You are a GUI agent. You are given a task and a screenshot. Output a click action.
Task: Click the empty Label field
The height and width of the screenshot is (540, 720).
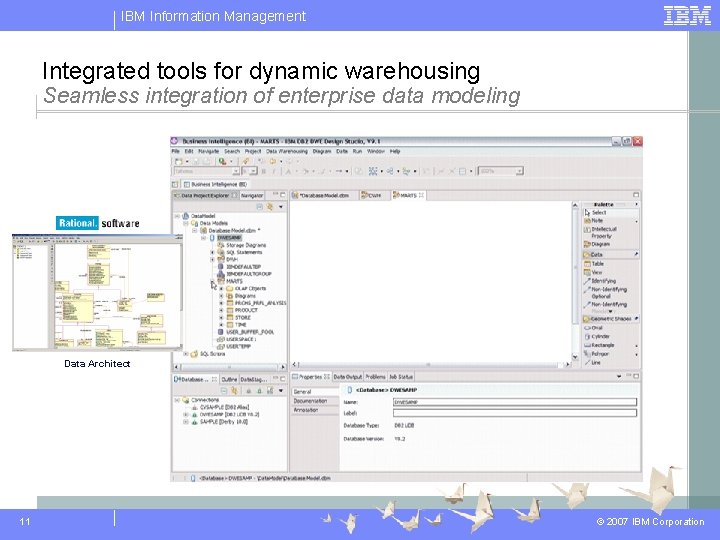515,413
